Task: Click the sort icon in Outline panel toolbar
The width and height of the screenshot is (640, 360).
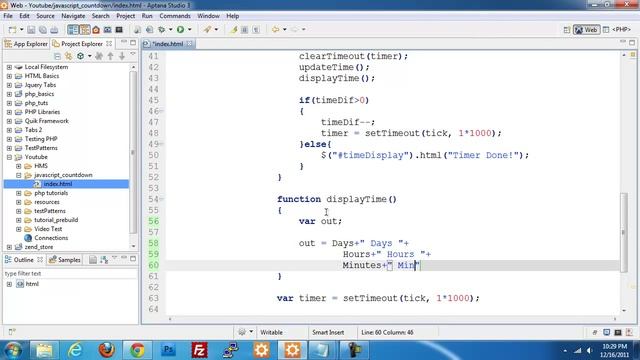Action: tap(104, 260)
